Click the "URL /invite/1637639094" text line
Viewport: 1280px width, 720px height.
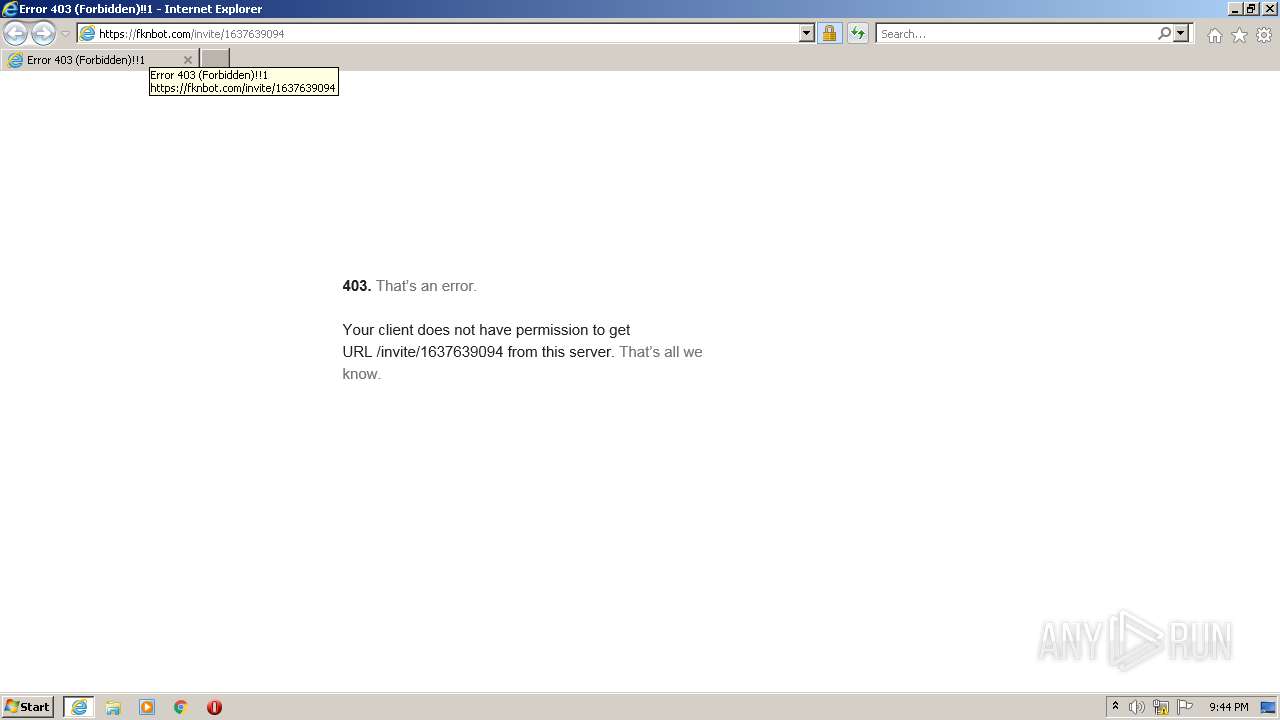point(423,352)
